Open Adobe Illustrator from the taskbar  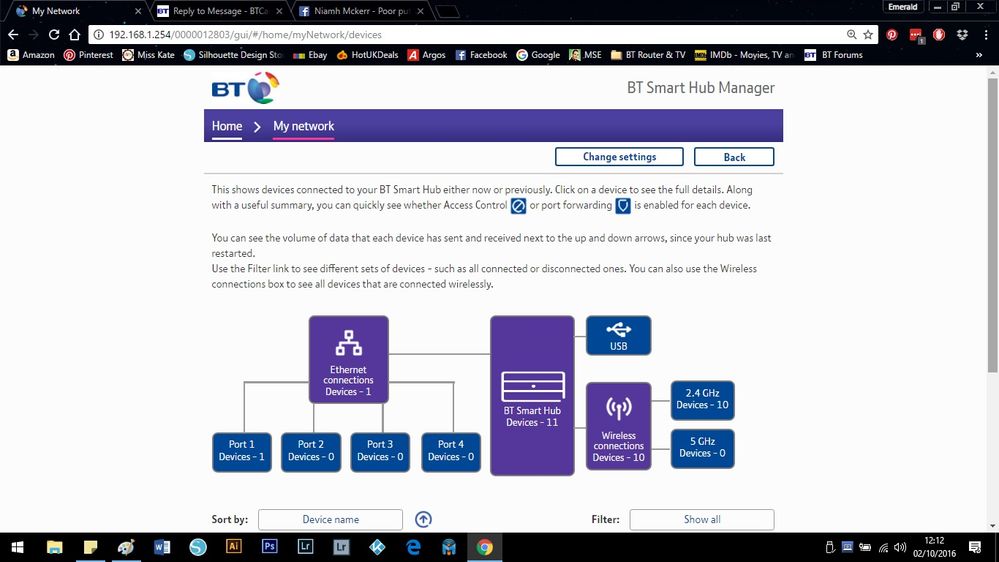[234, 547]
